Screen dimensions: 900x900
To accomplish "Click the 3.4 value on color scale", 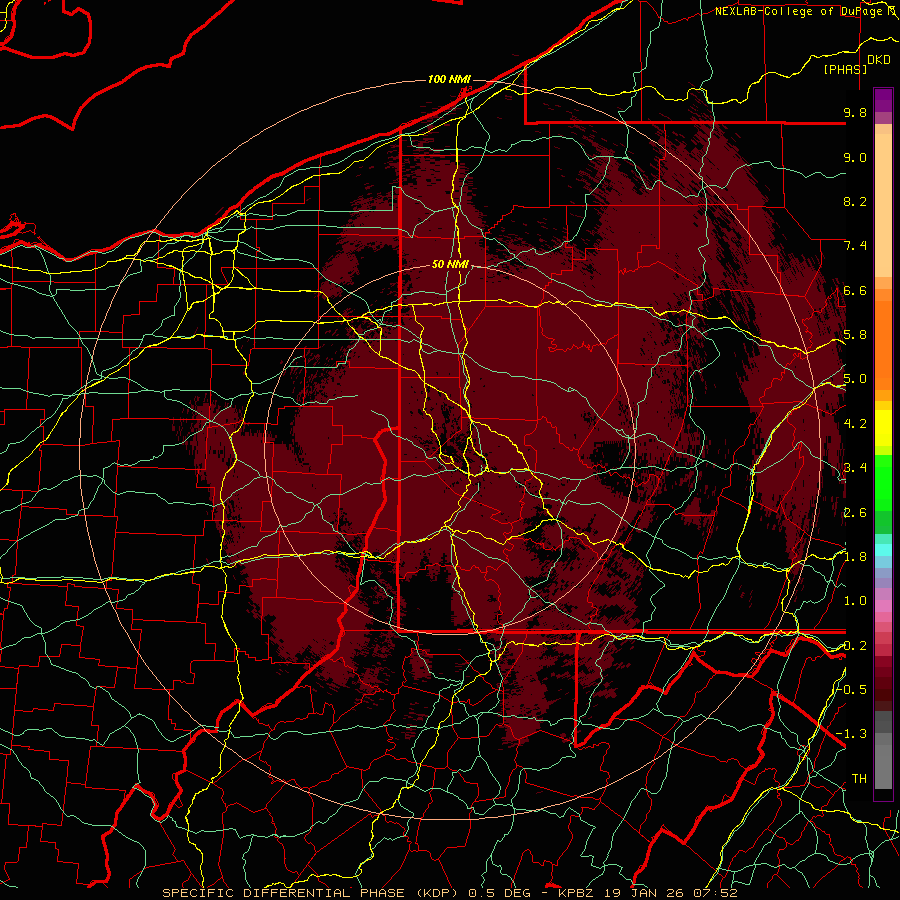I will tap(855, 468).
